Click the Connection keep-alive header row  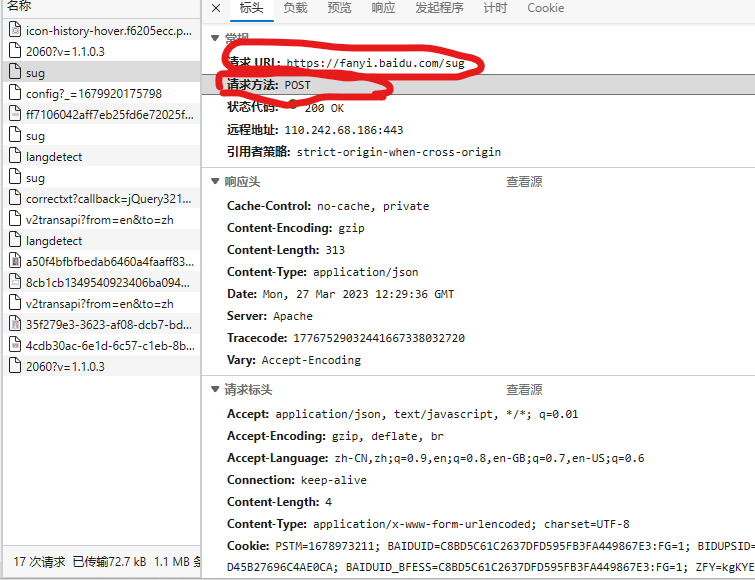297,480
